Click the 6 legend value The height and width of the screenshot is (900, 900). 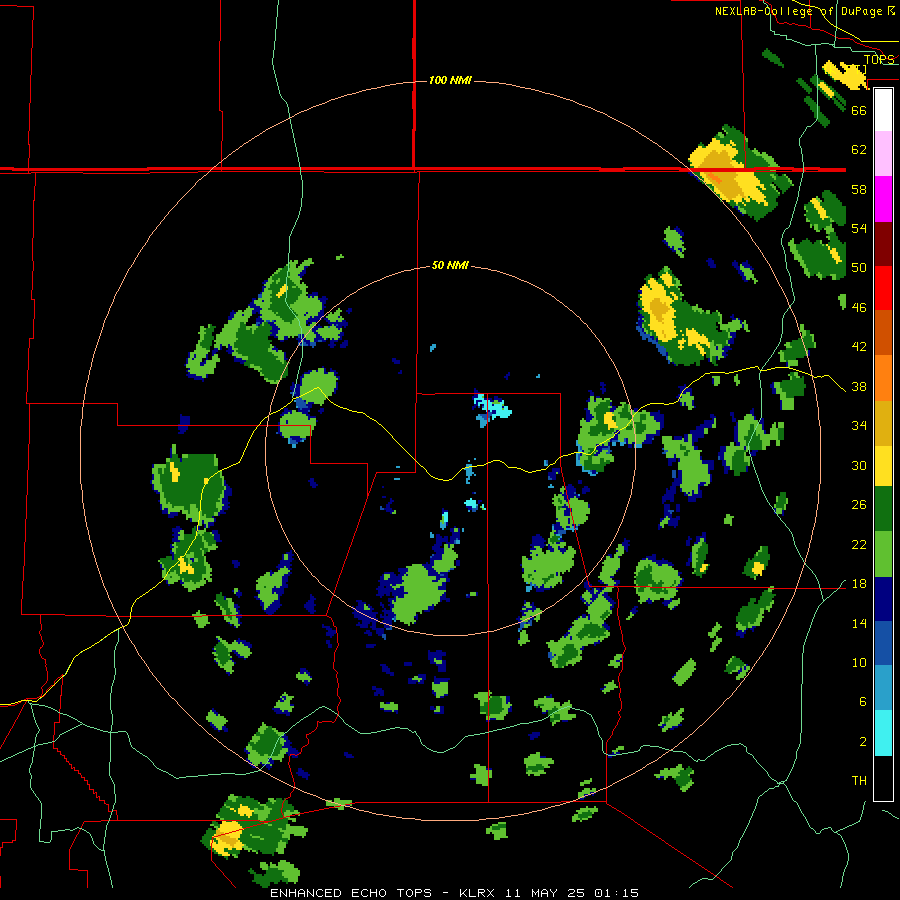pyautogui.click(x=863, y=701)
